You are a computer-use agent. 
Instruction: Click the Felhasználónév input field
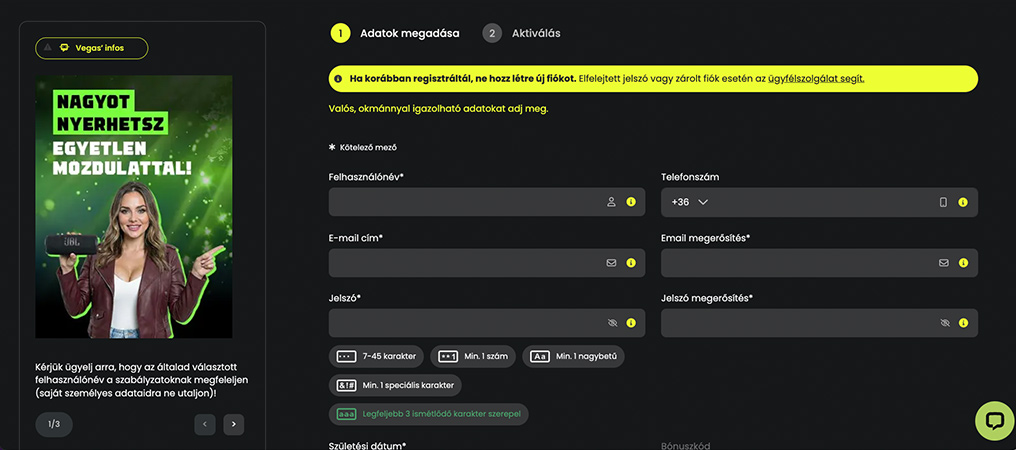487,202
